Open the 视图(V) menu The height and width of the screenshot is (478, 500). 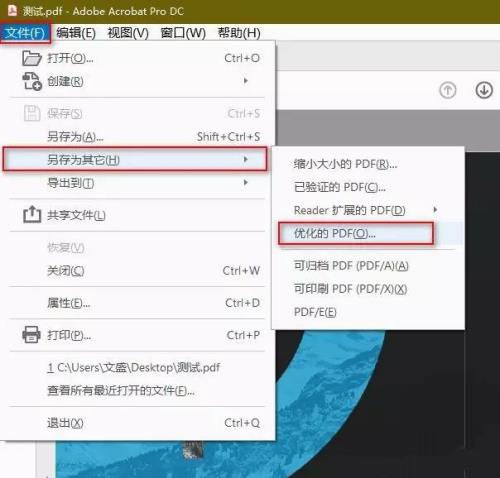pos(128,33)
